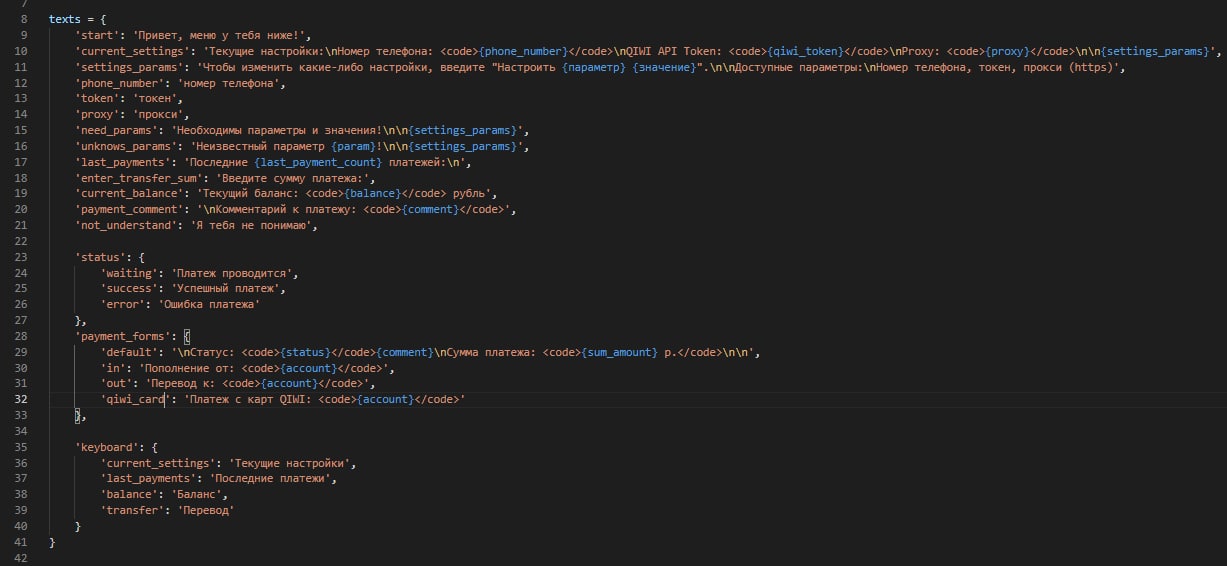Image resolution: width=1227 pixels, height=566 pixels.
Task: Click the string 'Текущие настройки' on line 36
Action: point(292,465)
